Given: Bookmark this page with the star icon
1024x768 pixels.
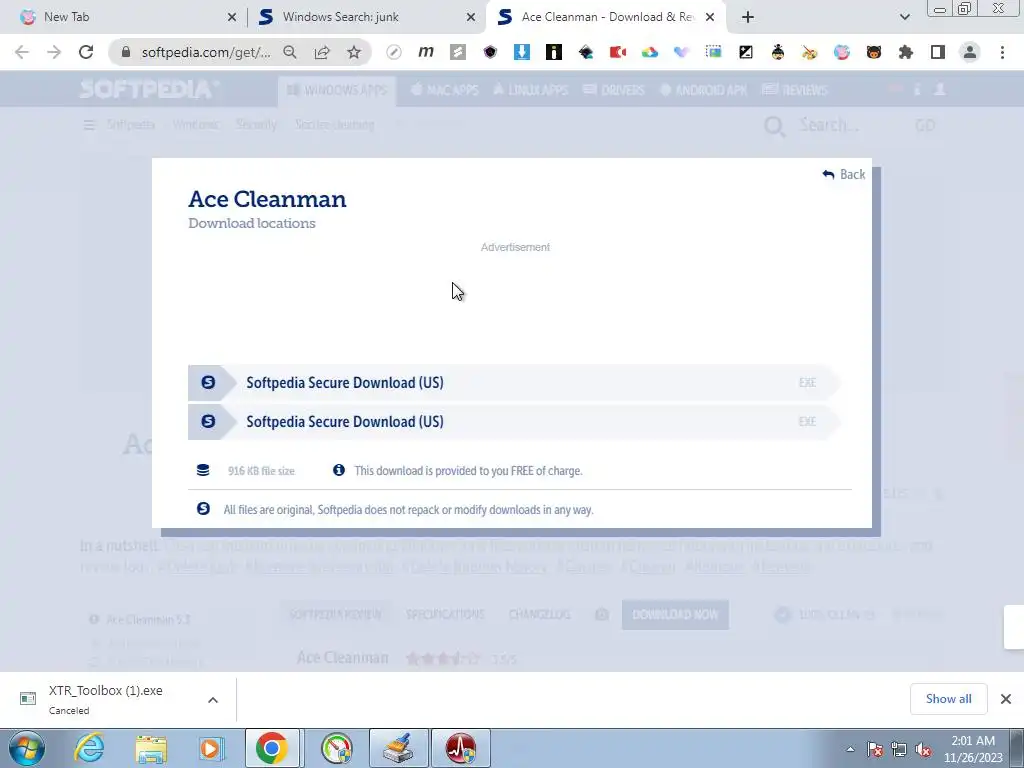Looking at the screenshot, I should (354, 52).
